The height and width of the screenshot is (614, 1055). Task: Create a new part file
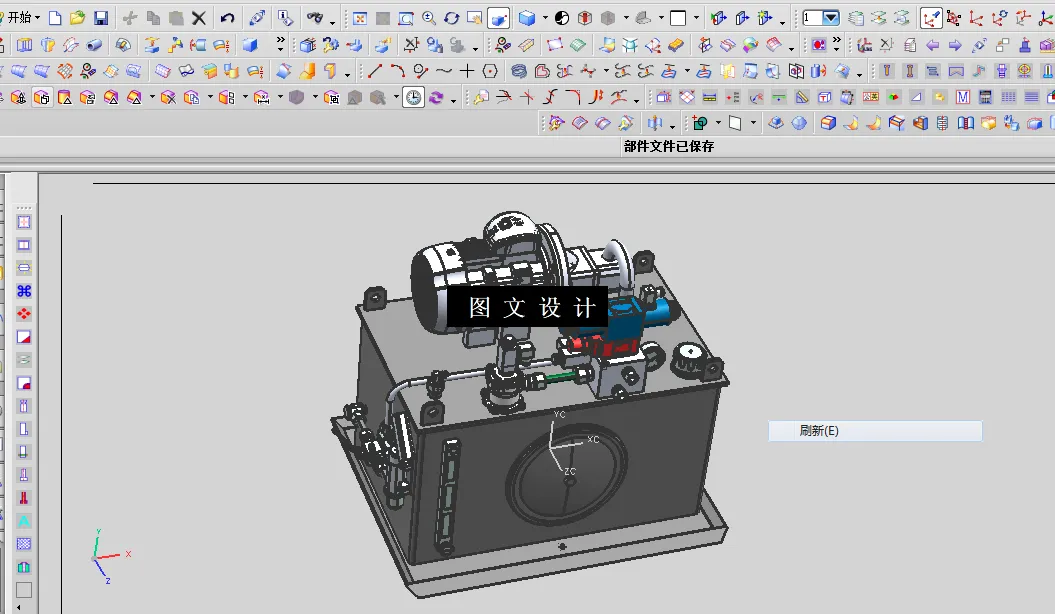coord(55,17)
